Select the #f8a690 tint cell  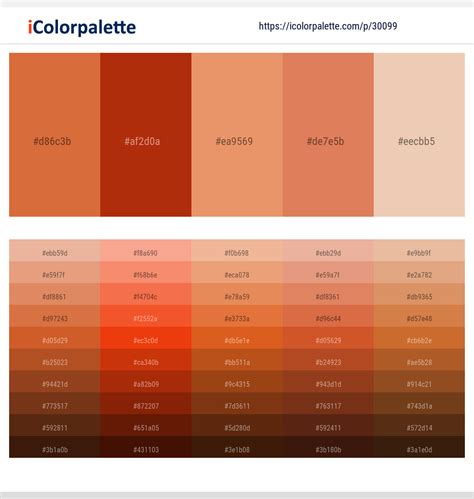146,251
